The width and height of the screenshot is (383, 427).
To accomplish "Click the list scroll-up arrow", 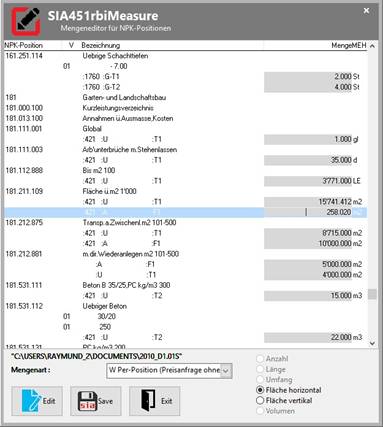I will coord(372,46).
